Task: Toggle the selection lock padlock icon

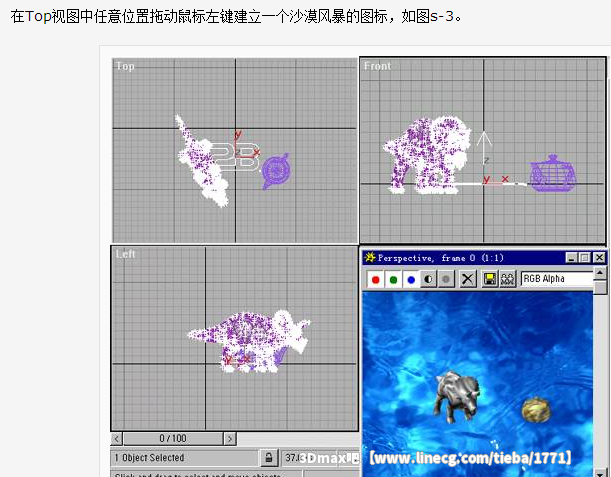Action: click(x=269, y=458)
